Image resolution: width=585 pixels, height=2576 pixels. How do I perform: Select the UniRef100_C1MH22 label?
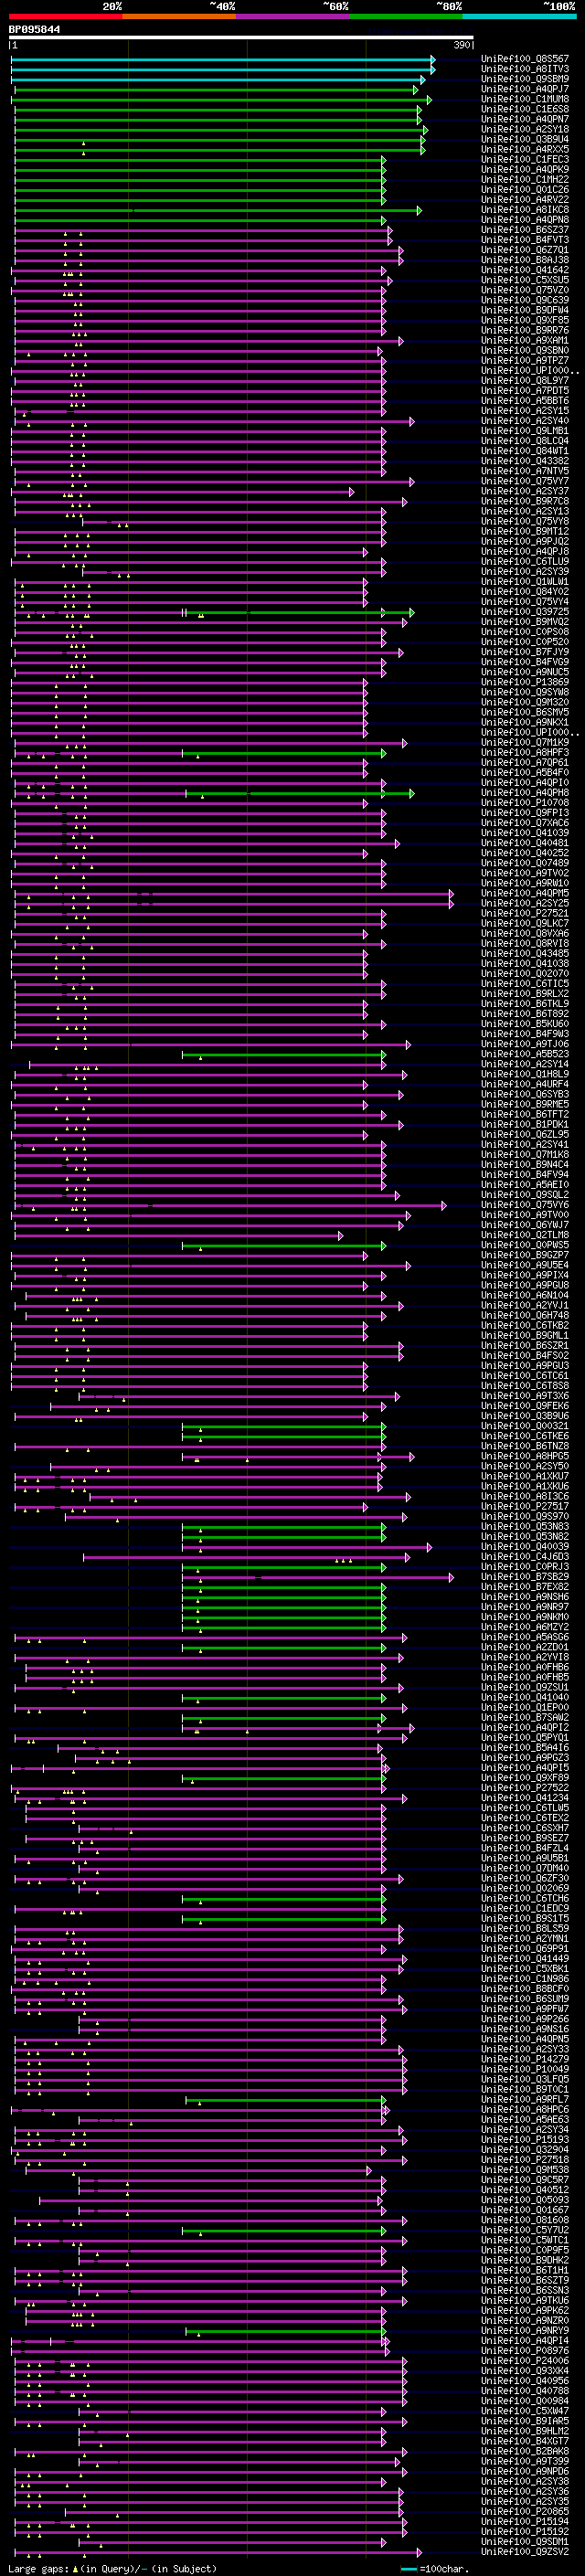525,179
